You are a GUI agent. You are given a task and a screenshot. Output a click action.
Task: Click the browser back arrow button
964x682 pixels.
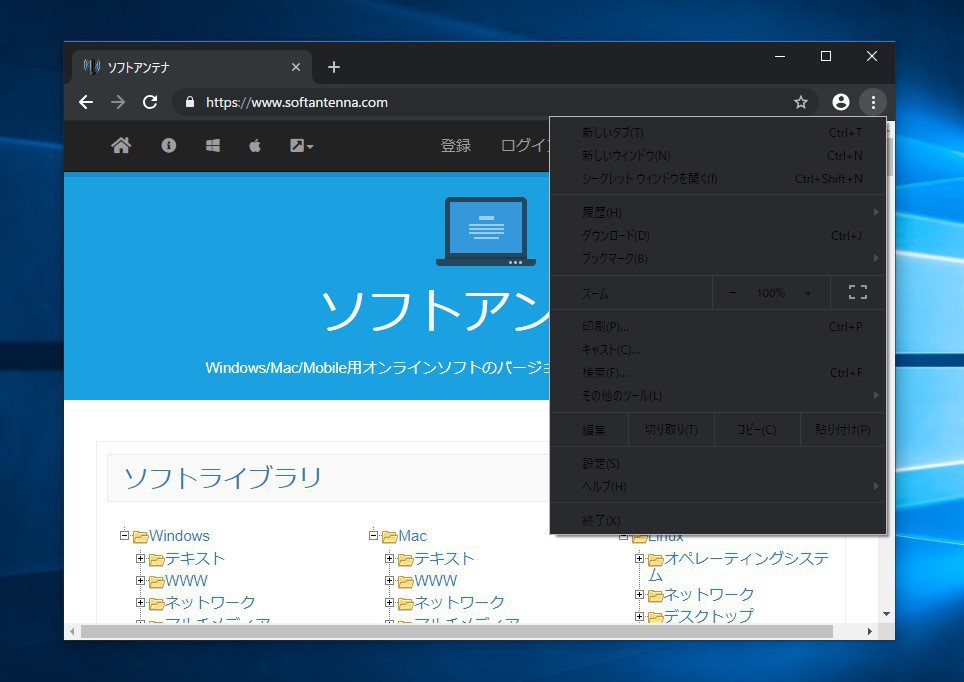coord(86,102)
